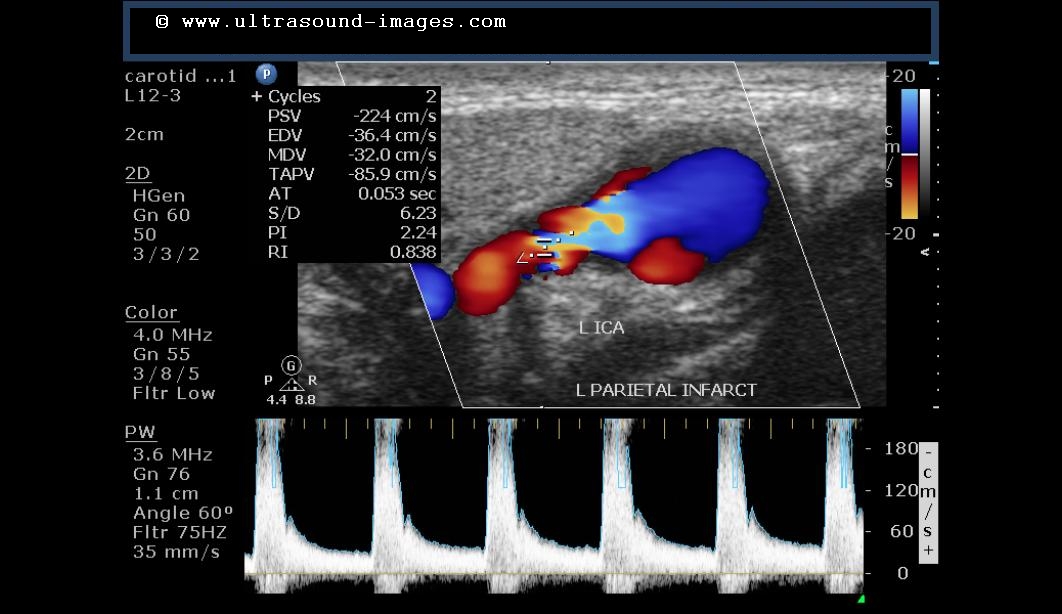This screenshot has width=1062, height=614.
Task: Toggle the PW Doppler mode header
Action: (x=139, y=432)
